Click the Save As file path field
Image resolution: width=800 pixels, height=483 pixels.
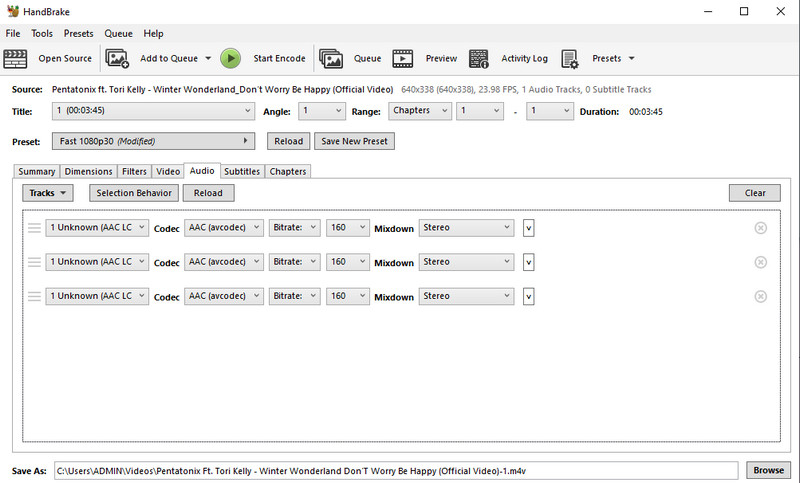(395, 470)
